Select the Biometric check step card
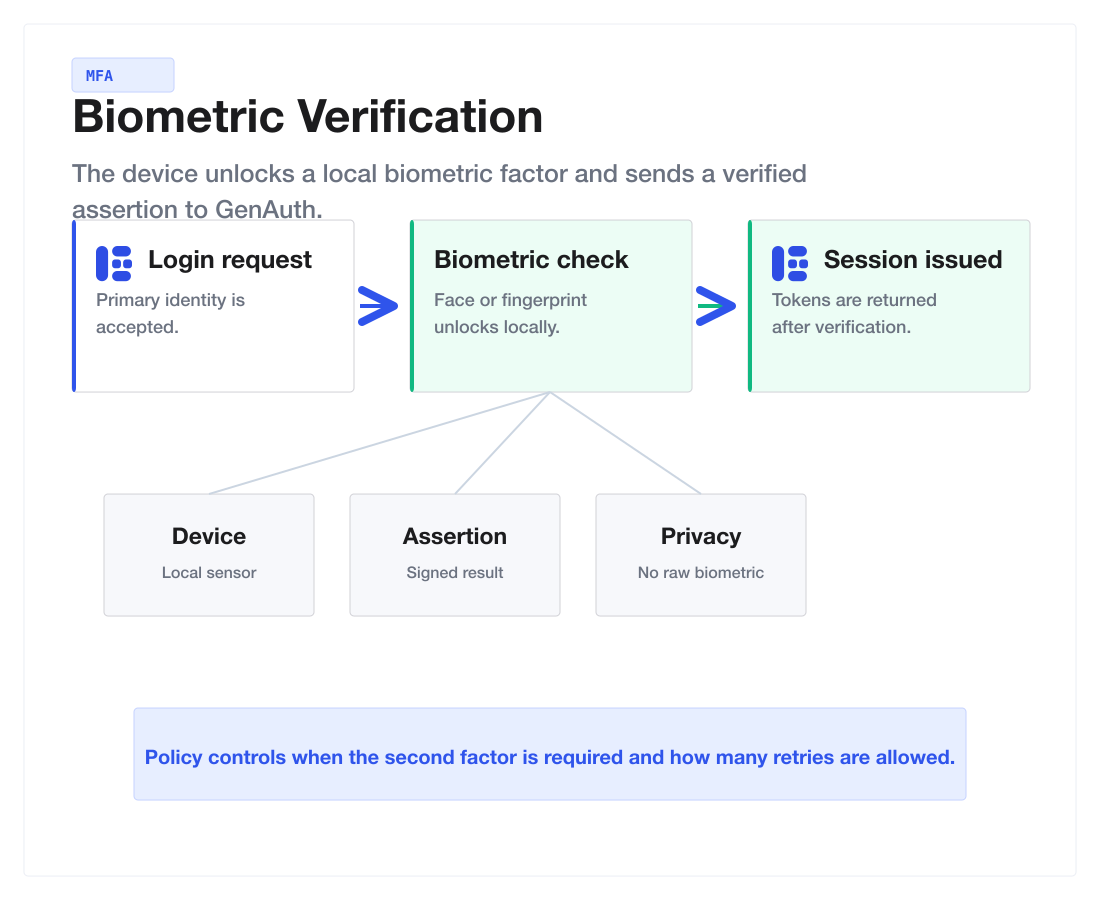The height and width of the screenshot is (900, 1100). click(551, 306)
